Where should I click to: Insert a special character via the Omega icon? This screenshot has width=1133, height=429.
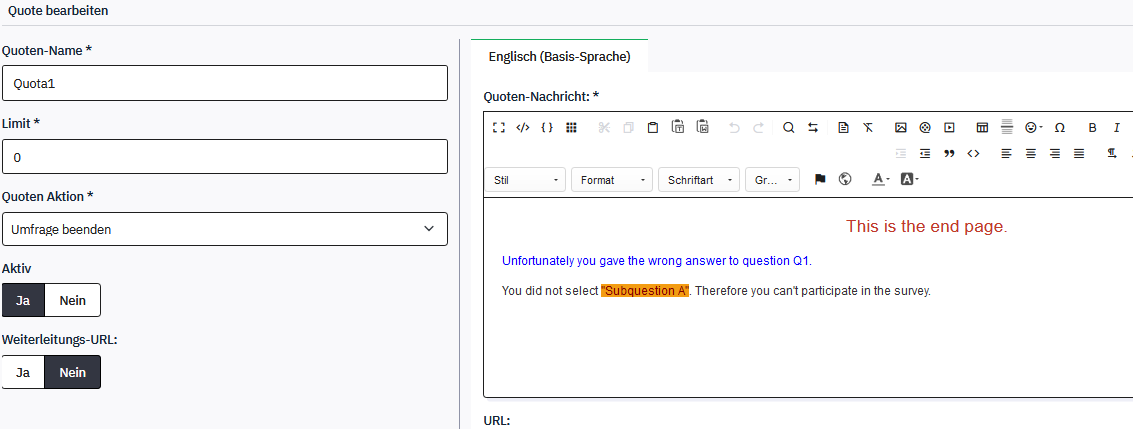(x=1060, y=127)
